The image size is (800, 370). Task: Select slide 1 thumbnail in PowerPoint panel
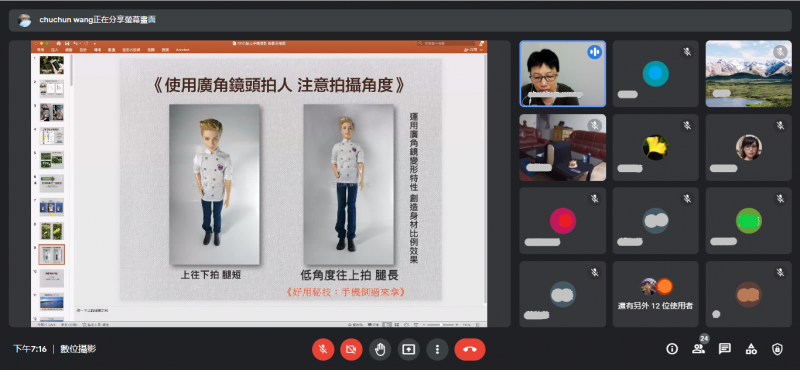(52, 65)
